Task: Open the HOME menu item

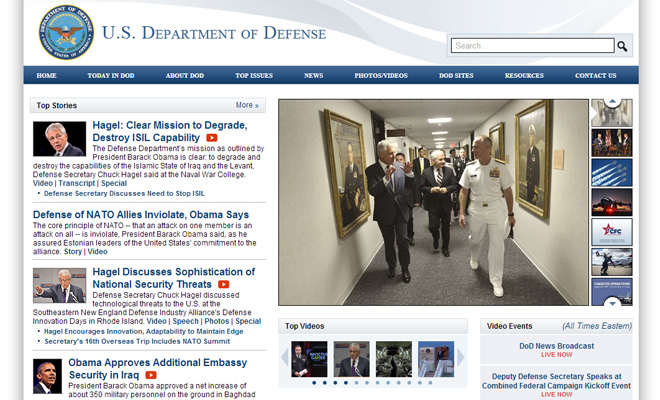Action: 46,75
